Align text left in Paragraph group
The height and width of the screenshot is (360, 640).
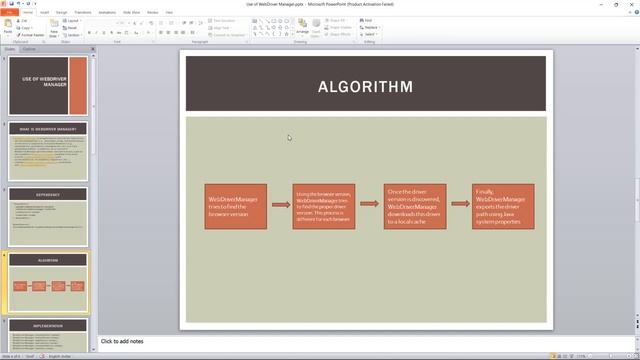tap(161, 33)
